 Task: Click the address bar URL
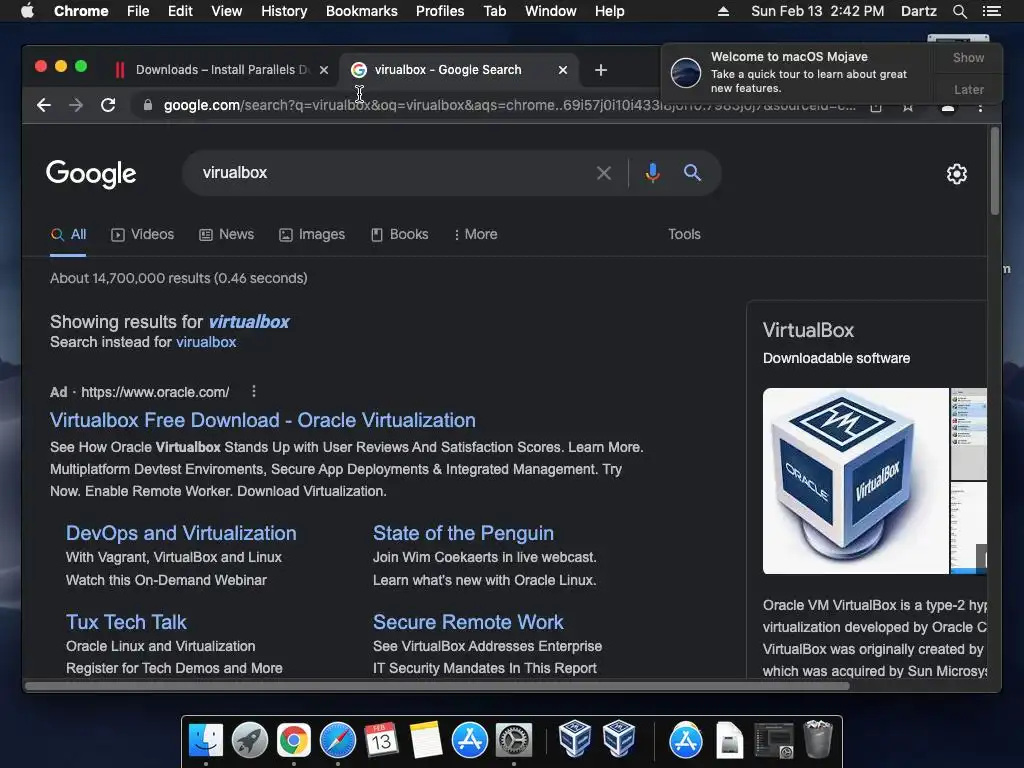[x=509, y=105]
